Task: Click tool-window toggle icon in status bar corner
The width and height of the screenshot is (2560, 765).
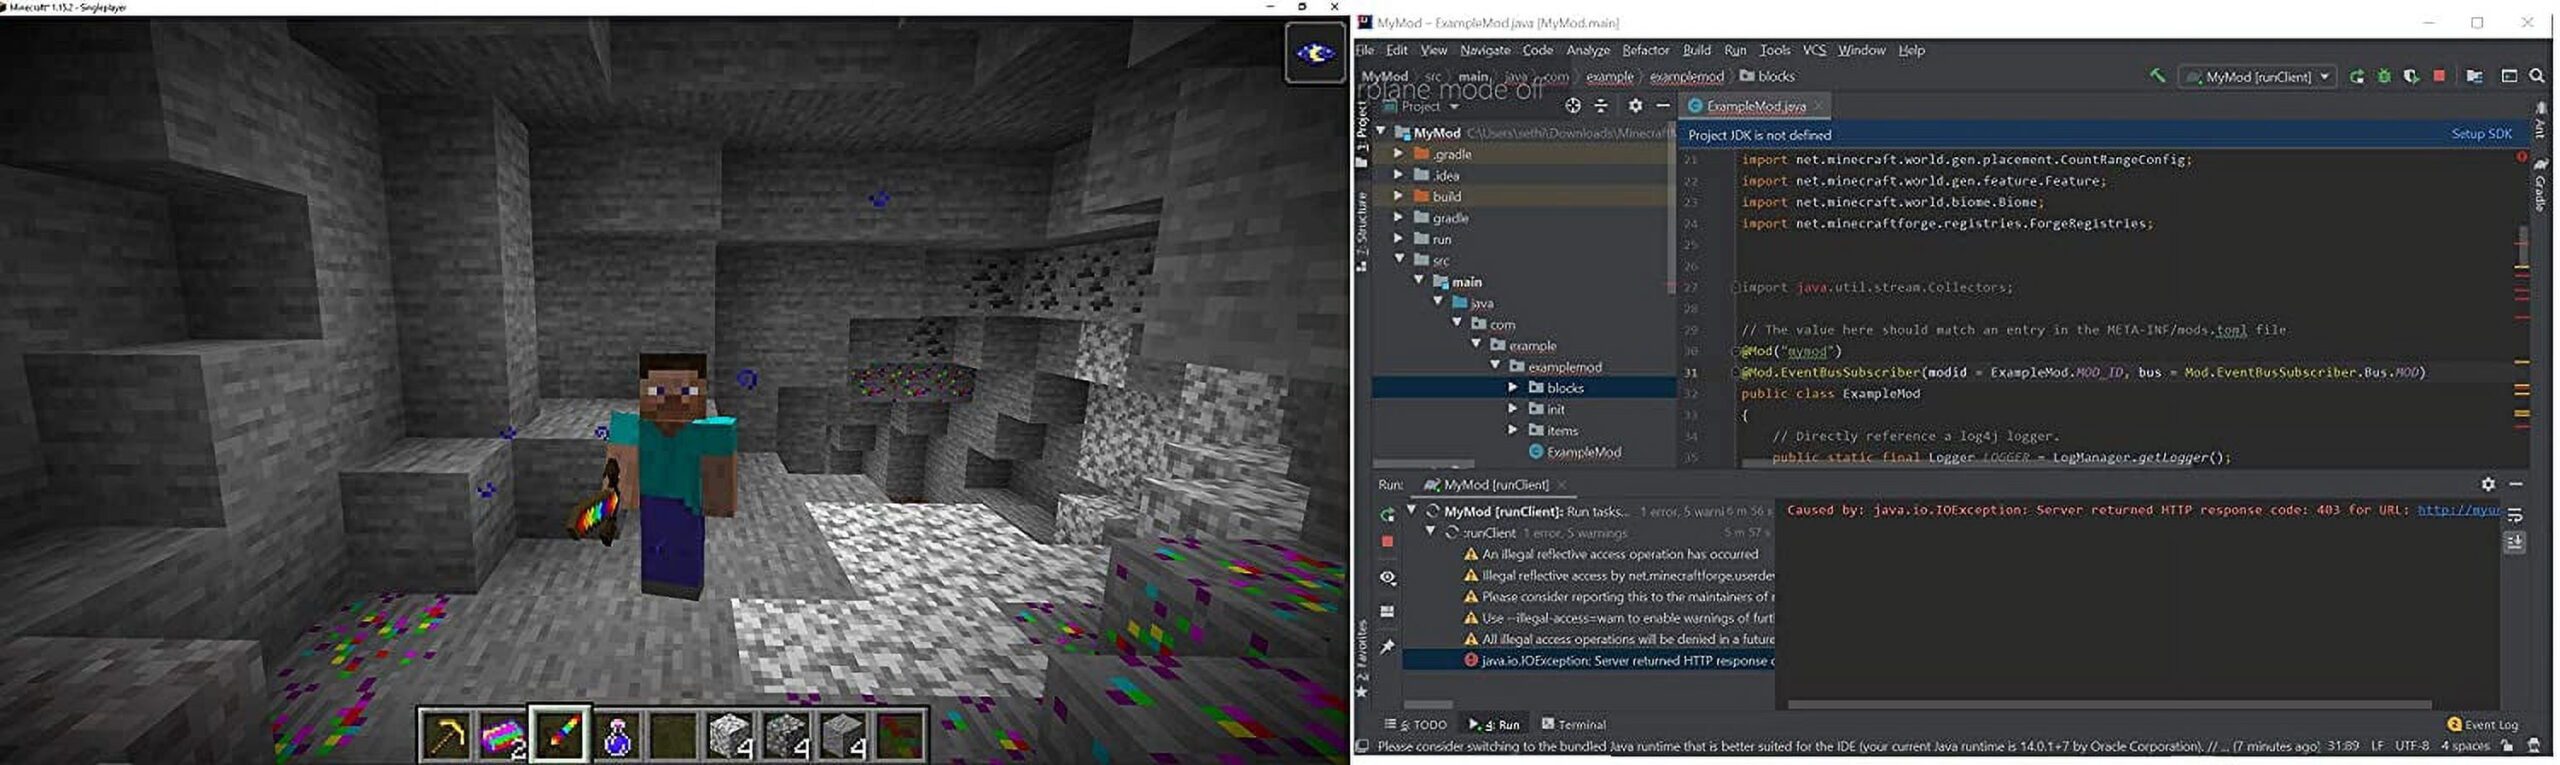Action: tap(1362, 746)
